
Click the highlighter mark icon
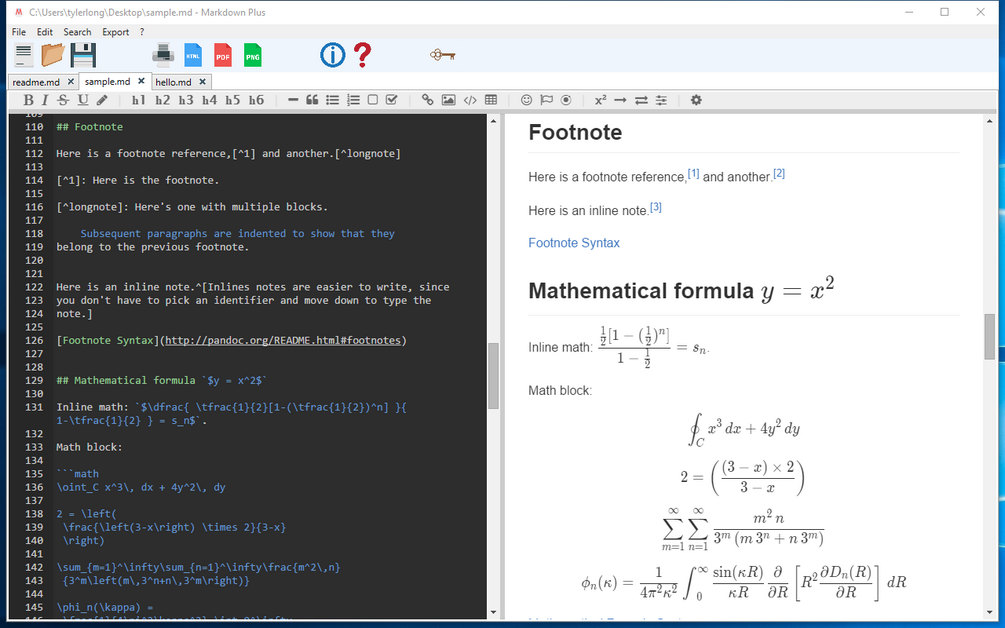pos(102,100)
